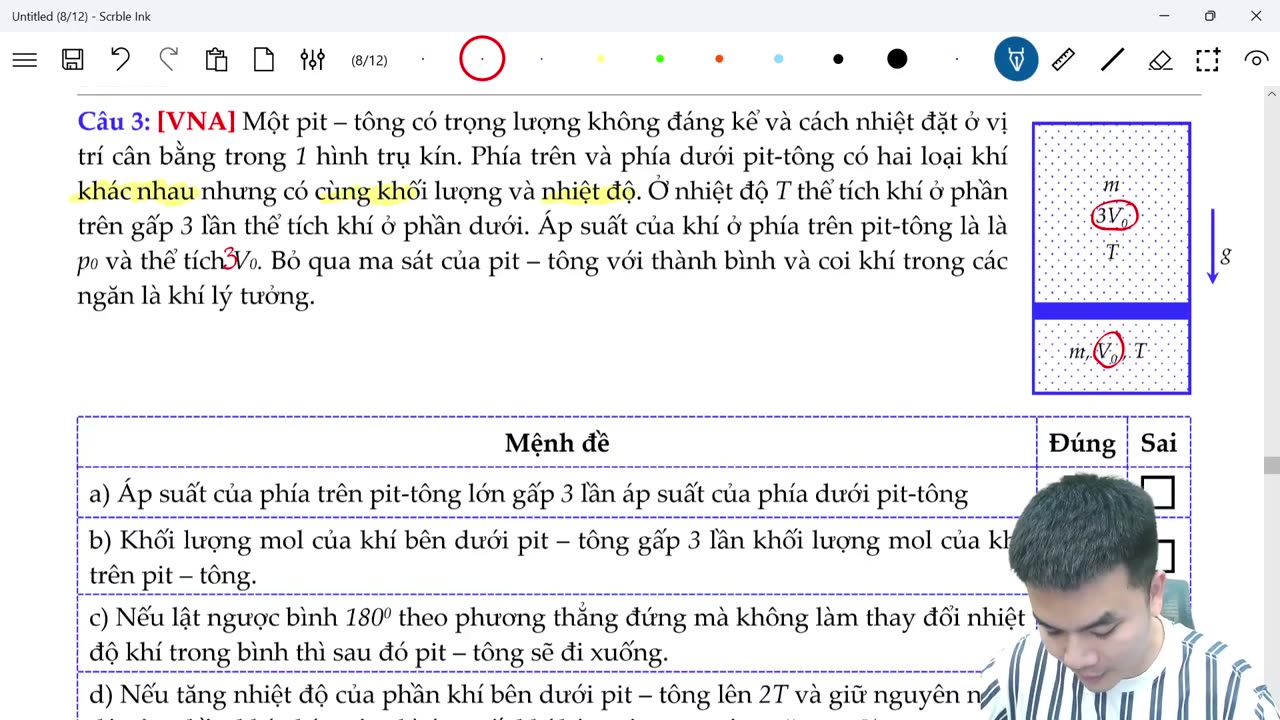Choose the light blue pen color dot
1280x720 pixels.
[778, 60]
